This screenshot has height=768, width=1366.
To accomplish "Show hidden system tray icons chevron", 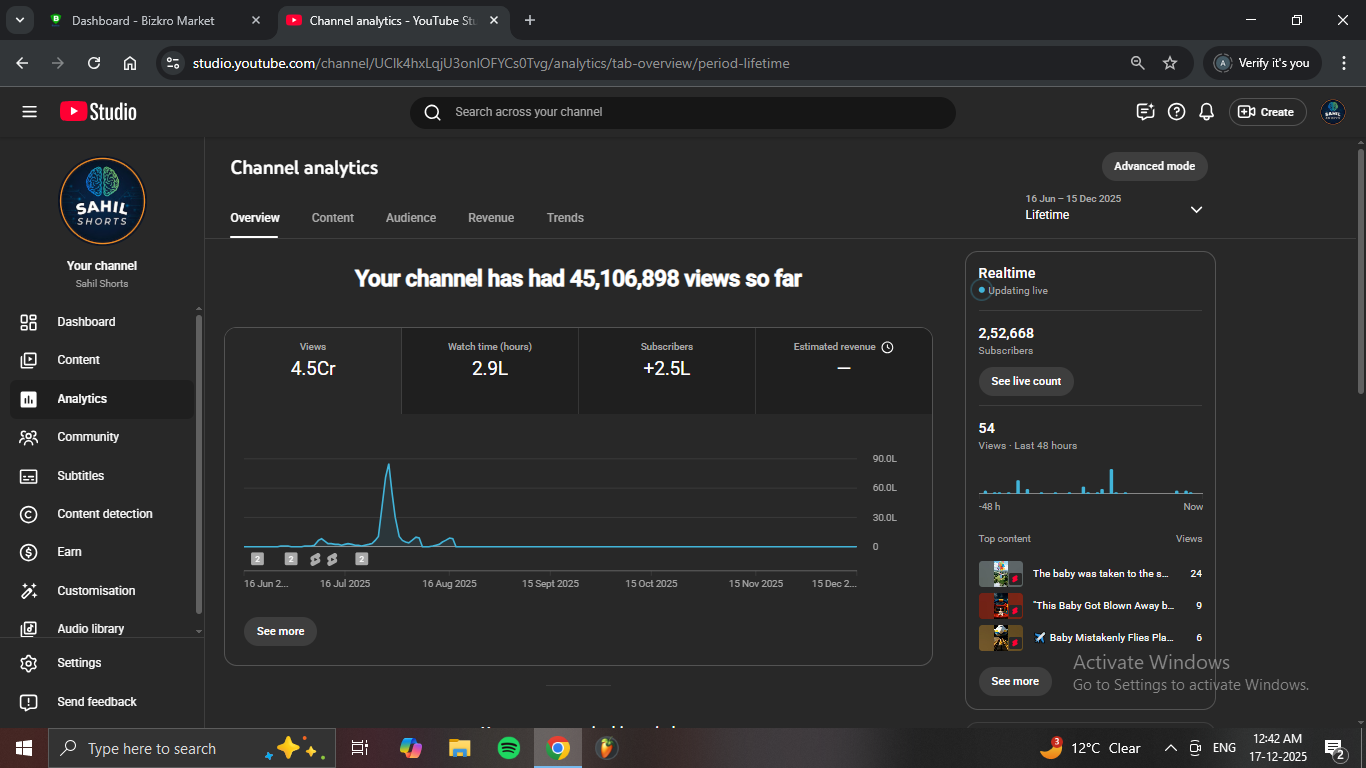I will point(1170,748).
